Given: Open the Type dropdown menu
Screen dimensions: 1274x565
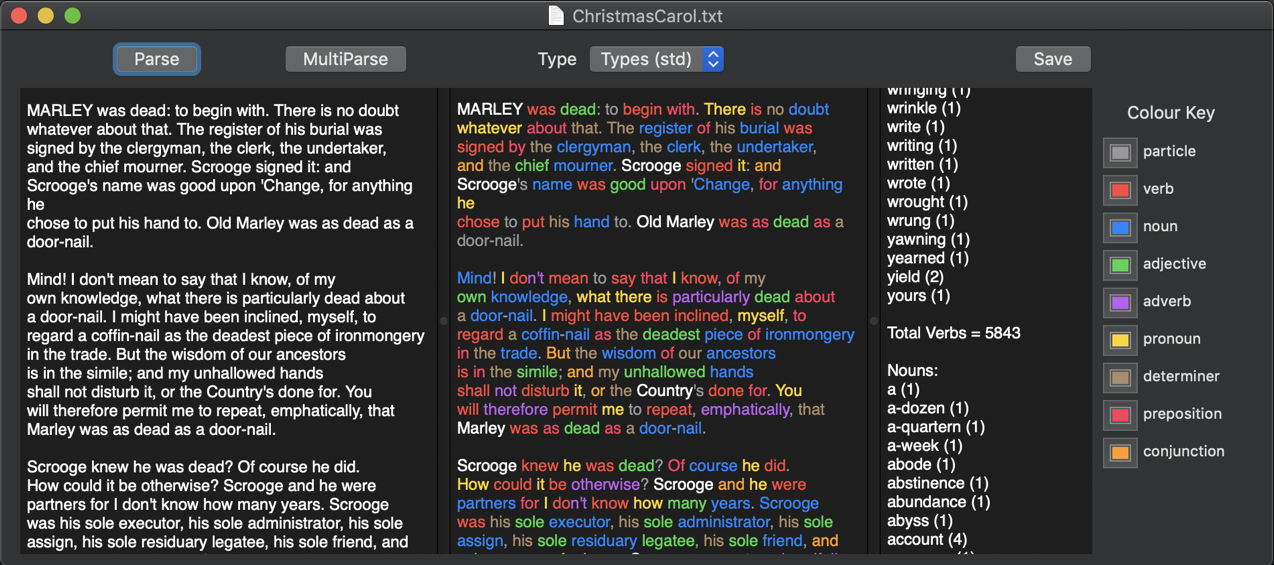Looking at the screenshot, I should coord(656,59).
